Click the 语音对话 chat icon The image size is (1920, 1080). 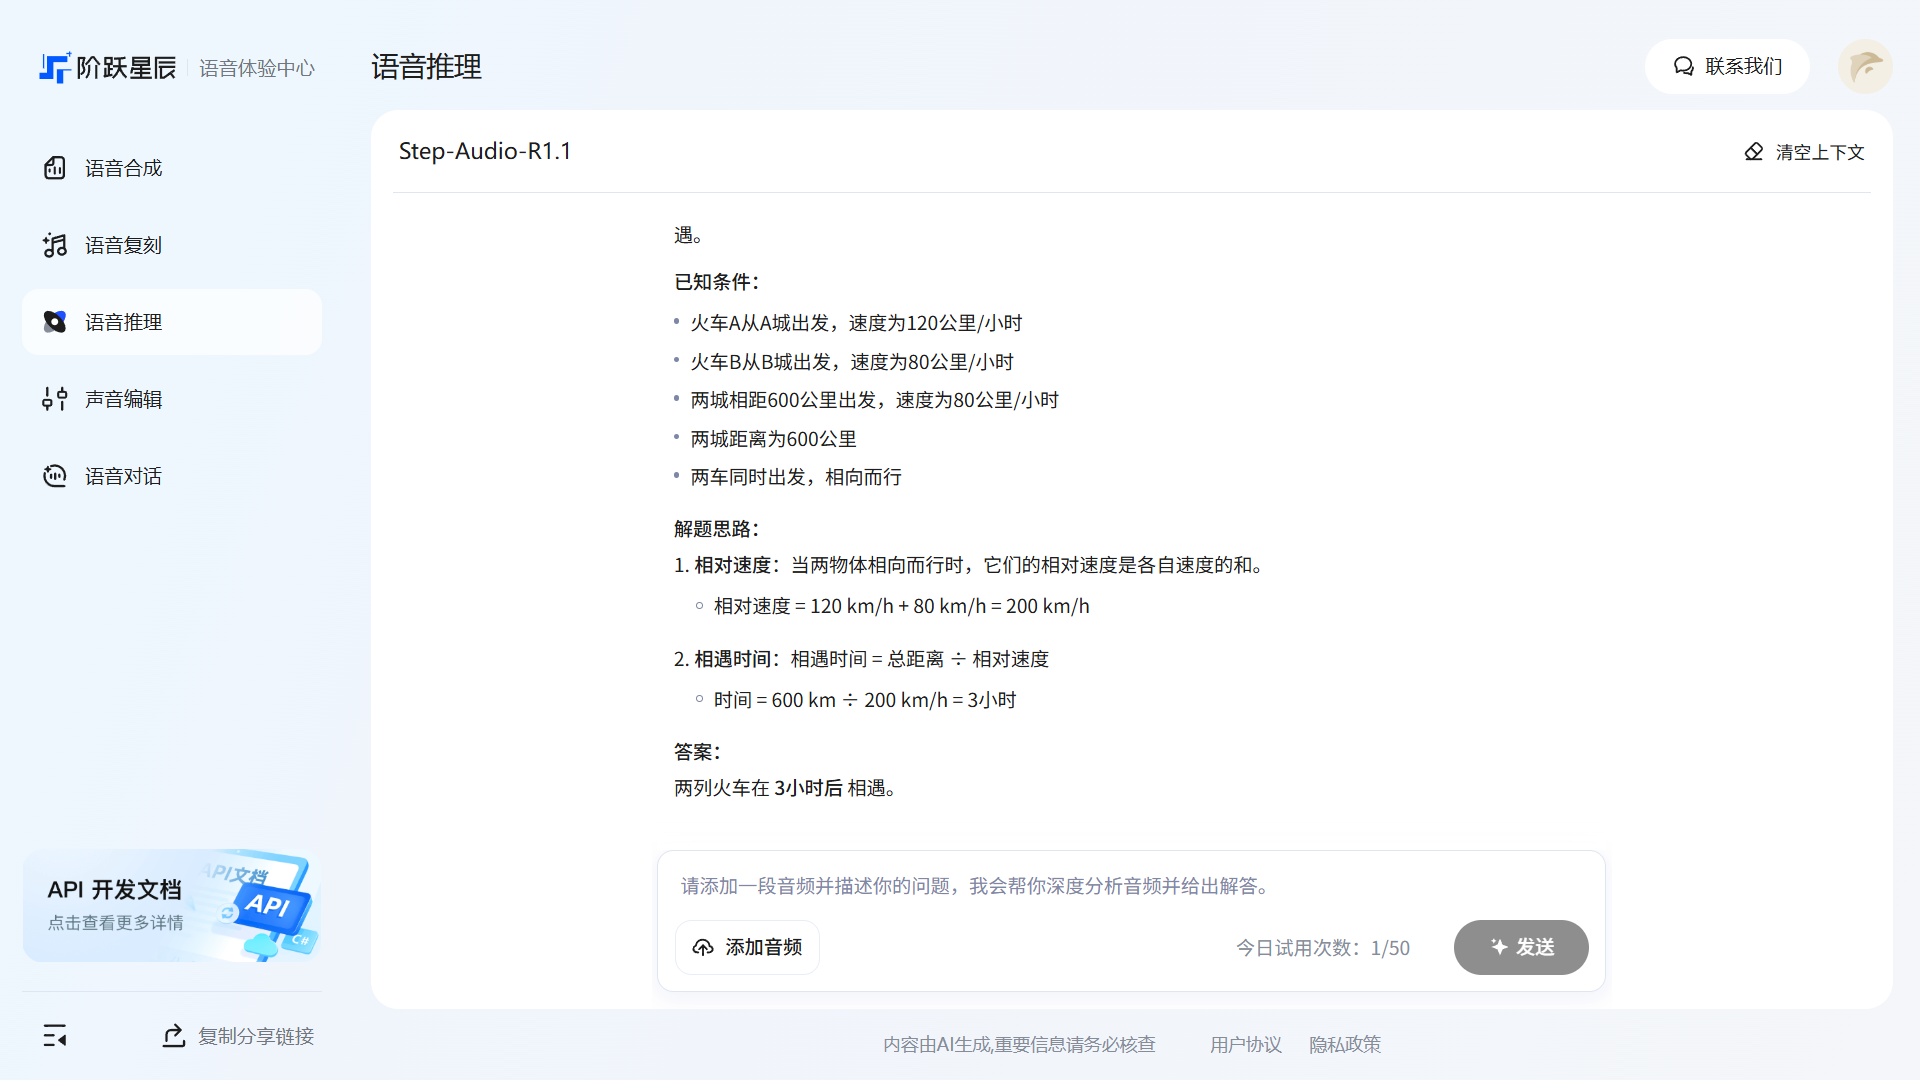(55, 476)
